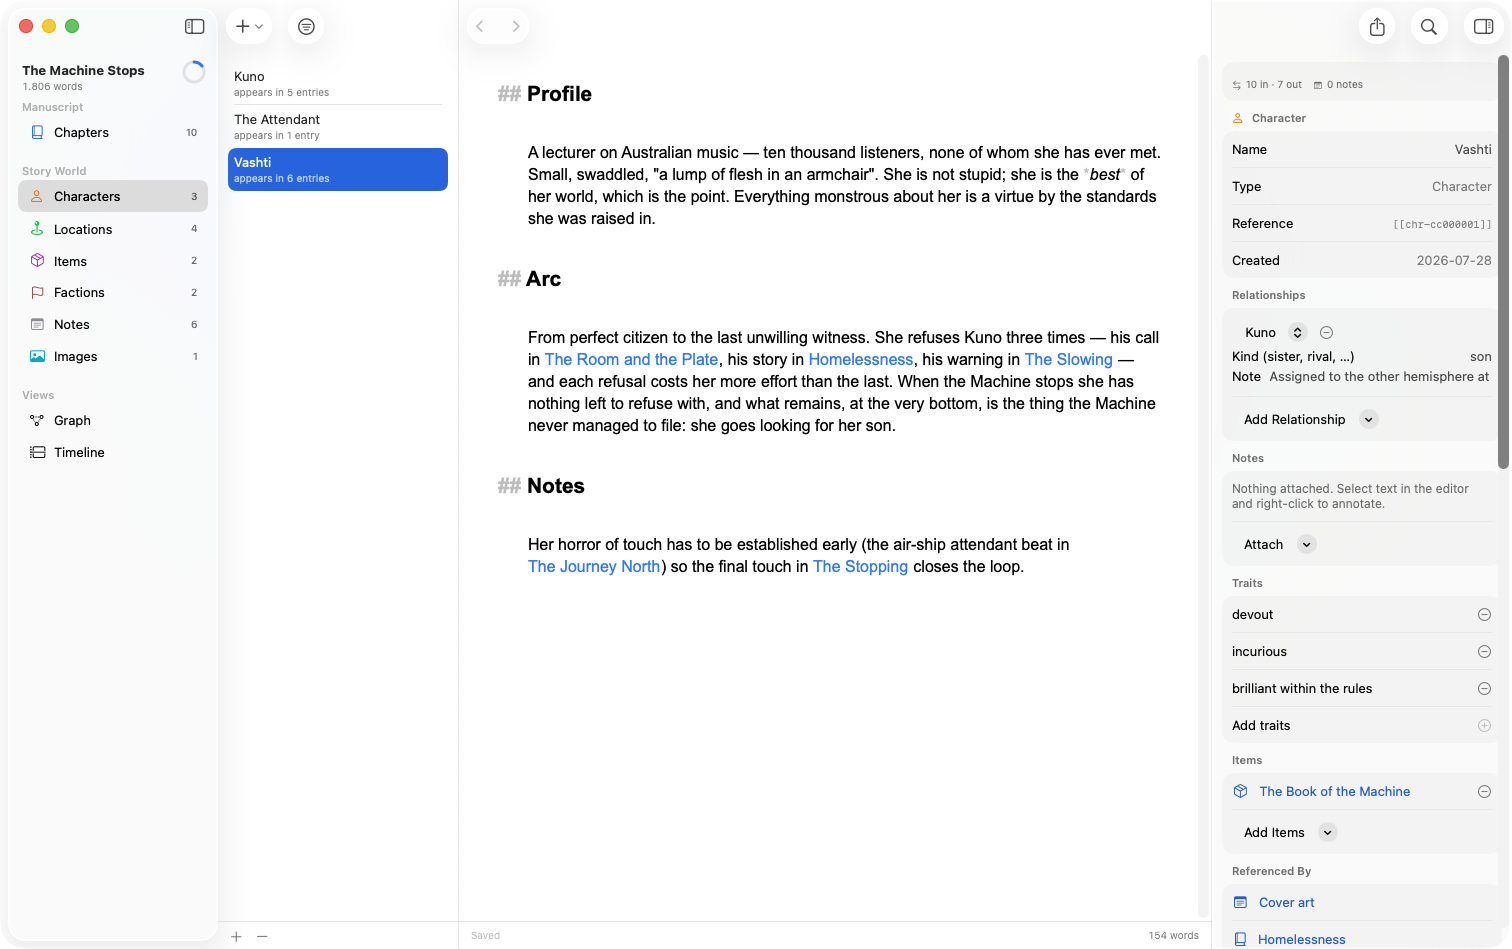Open 'The Book of the Machine' item
The height and width of the screenshot is (949, 1512).
(1334, 792)
